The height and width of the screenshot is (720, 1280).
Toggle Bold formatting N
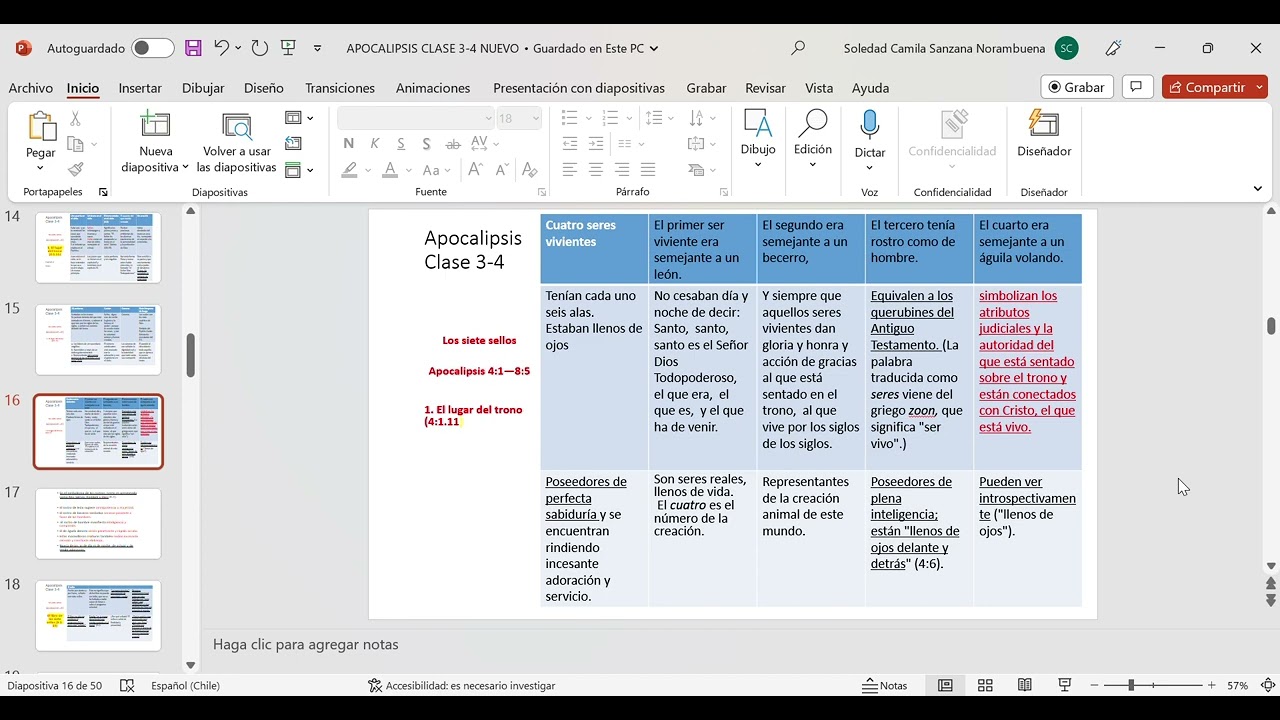[x=348, y=144]
